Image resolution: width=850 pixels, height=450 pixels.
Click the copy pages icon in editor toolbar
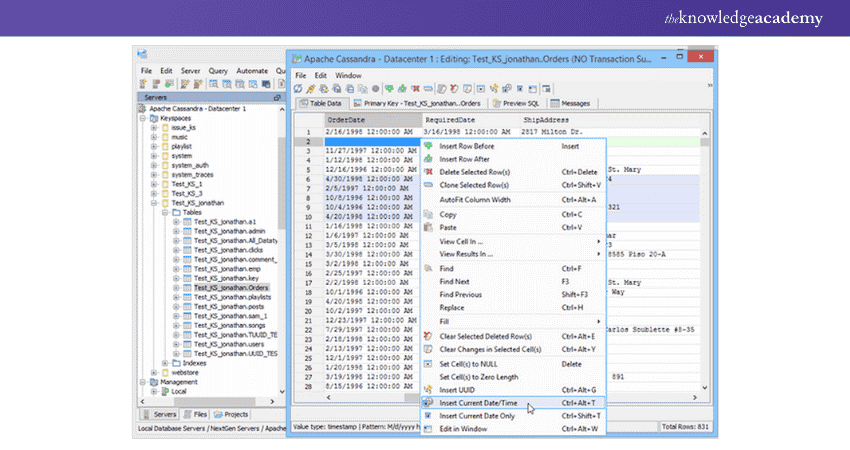(363, 89)
